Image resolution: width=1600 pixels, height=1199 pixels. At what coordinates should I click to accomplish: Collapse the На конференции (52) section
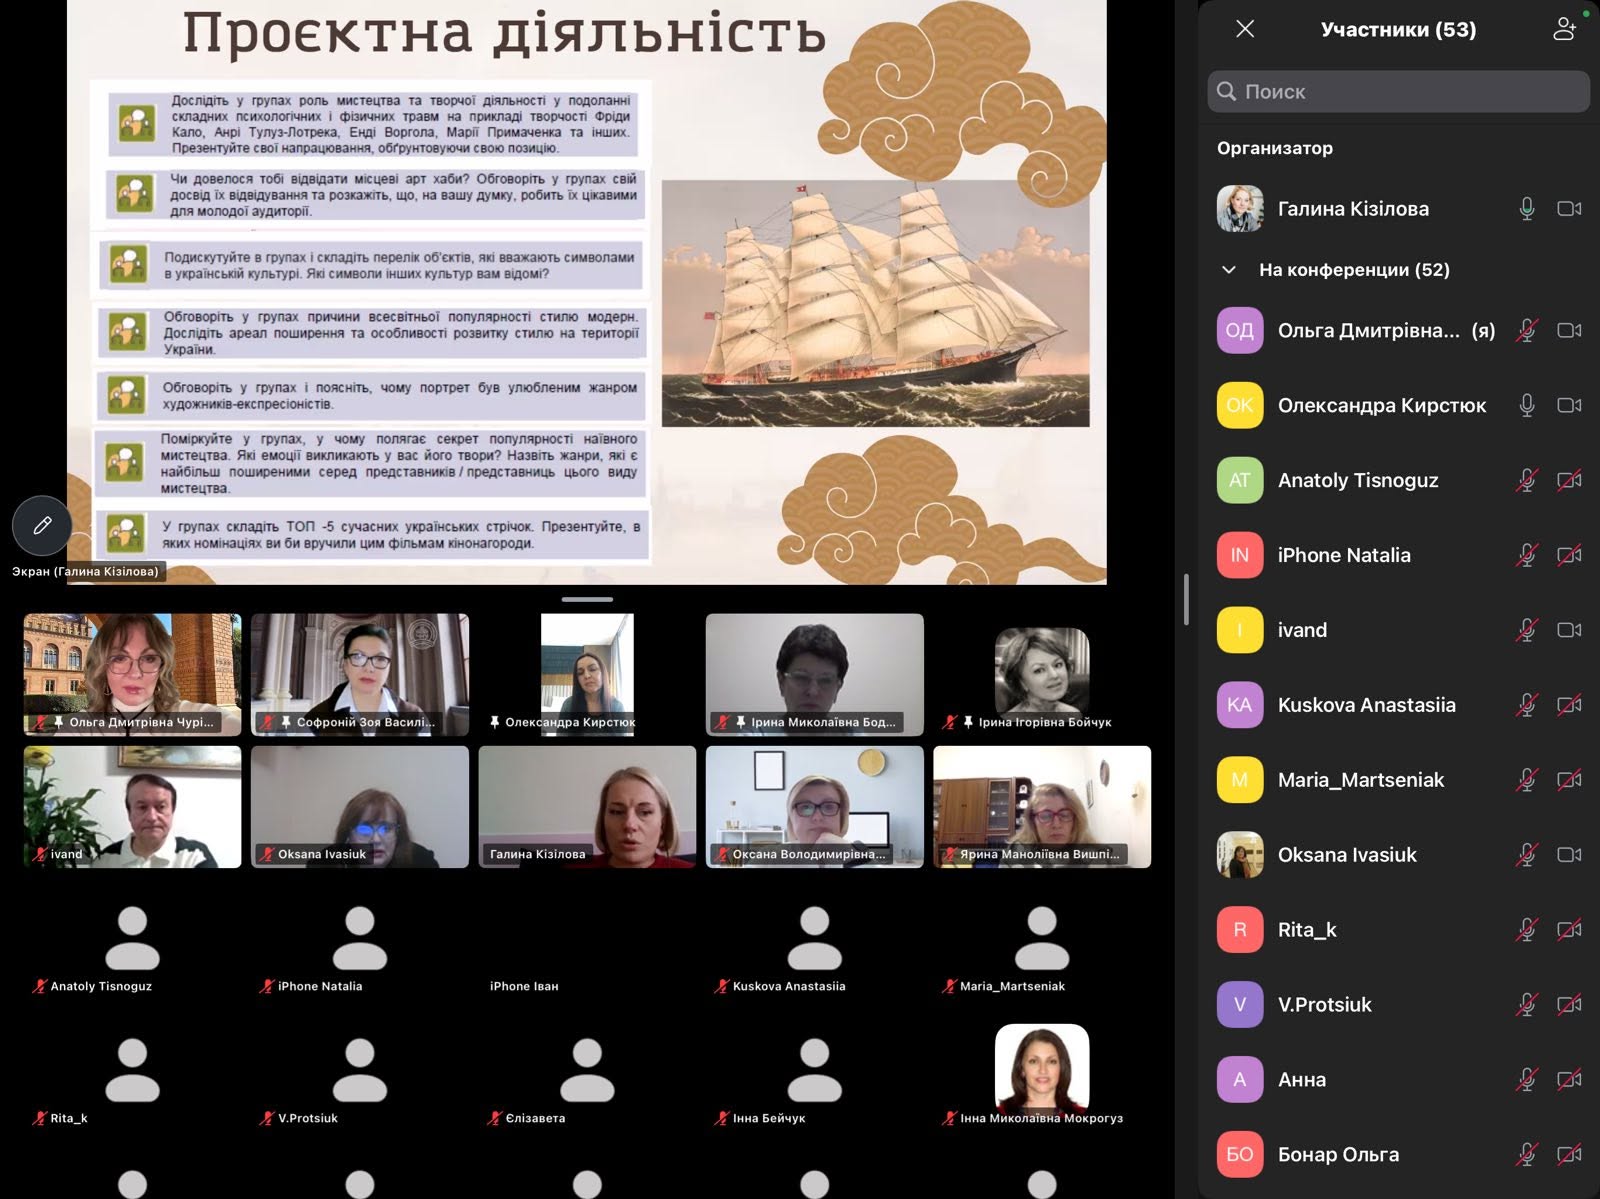[x=1229, y=270]
